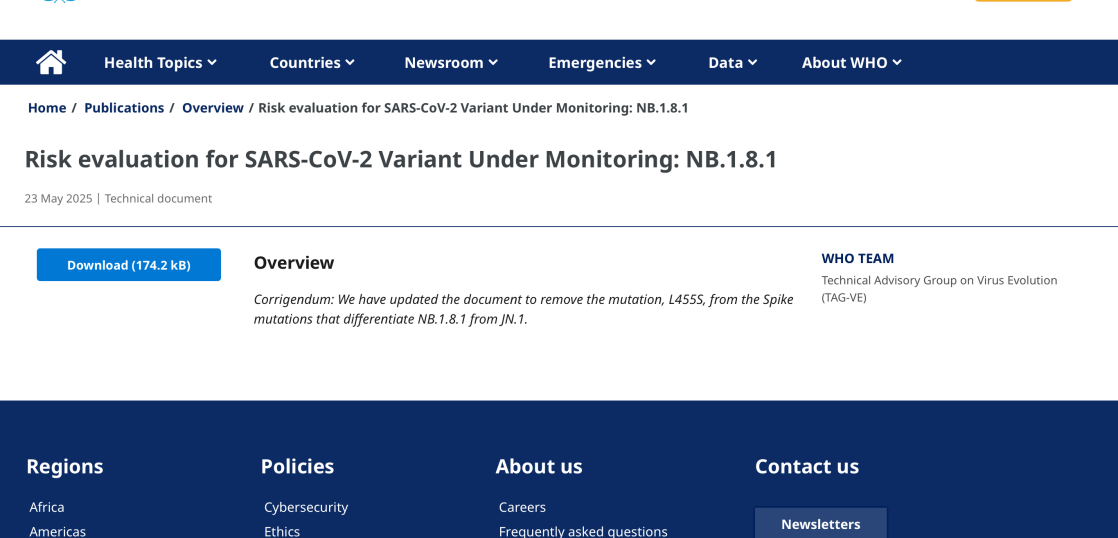Open the Africa region link
This screenshot has width=1118, height=538.
click(47, 507)
